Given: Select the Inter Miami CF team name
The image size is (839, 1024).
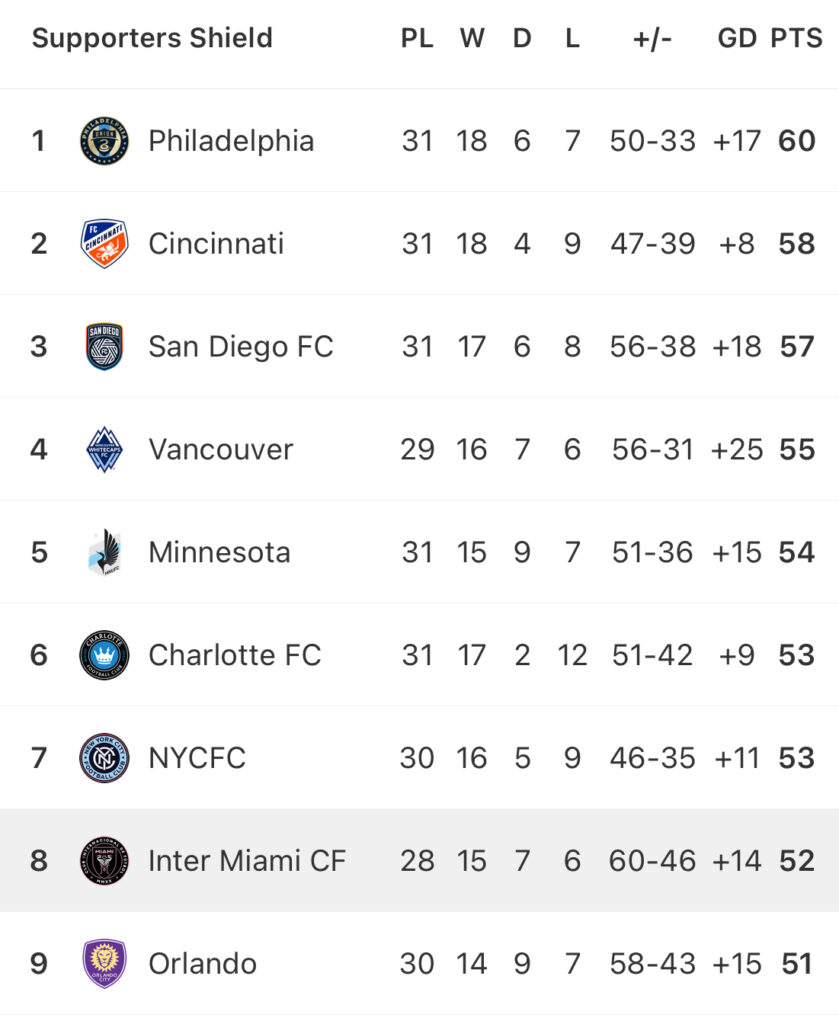Looking at the screenshot, I should (247, 861).
